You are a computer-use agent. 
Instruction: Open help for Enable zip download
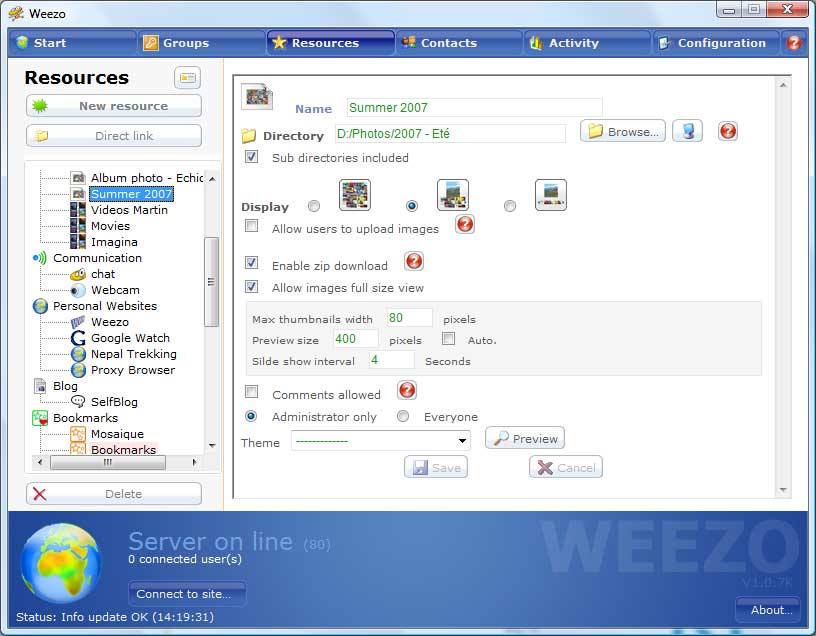414,261
